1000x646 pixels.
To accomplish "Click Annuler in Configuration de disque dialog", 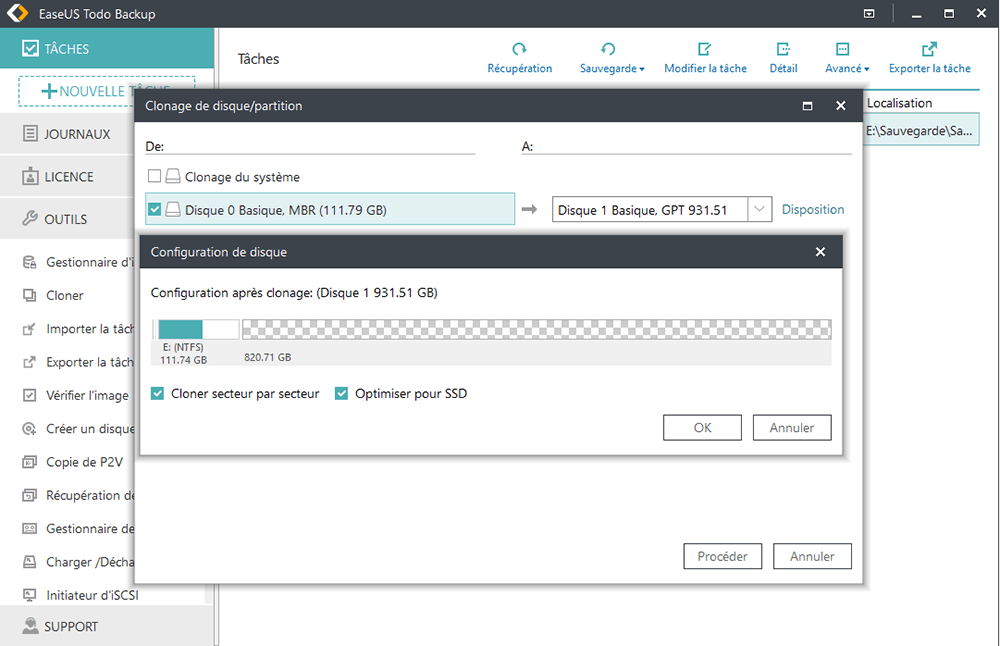I will [792, 427].
